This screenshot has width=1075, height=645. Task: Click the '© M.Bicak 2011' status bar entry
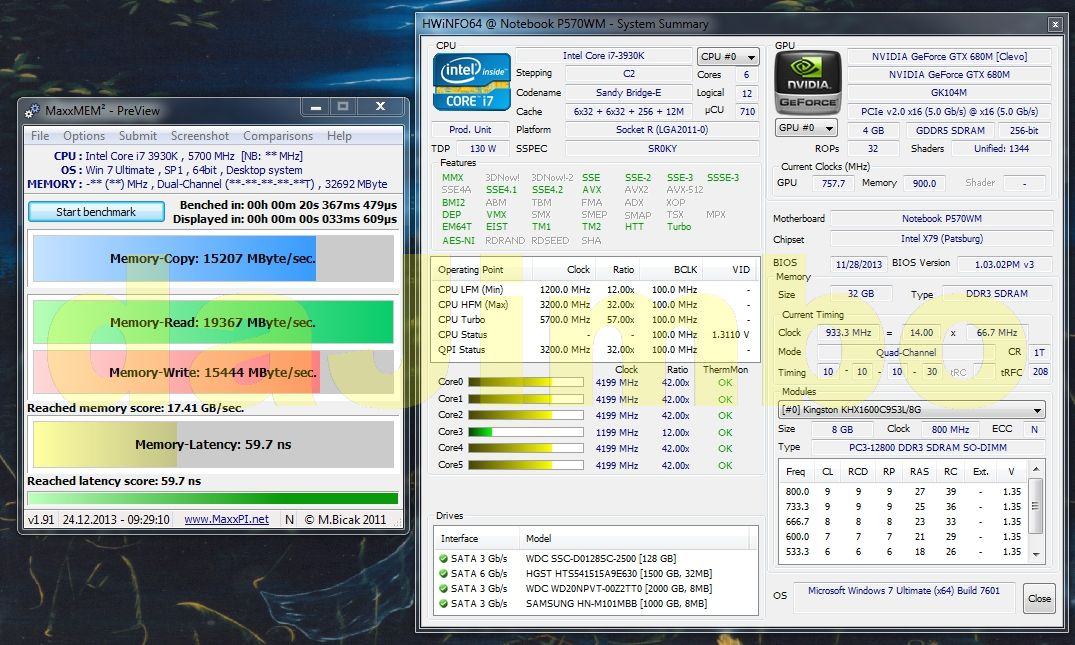[346, 520]
